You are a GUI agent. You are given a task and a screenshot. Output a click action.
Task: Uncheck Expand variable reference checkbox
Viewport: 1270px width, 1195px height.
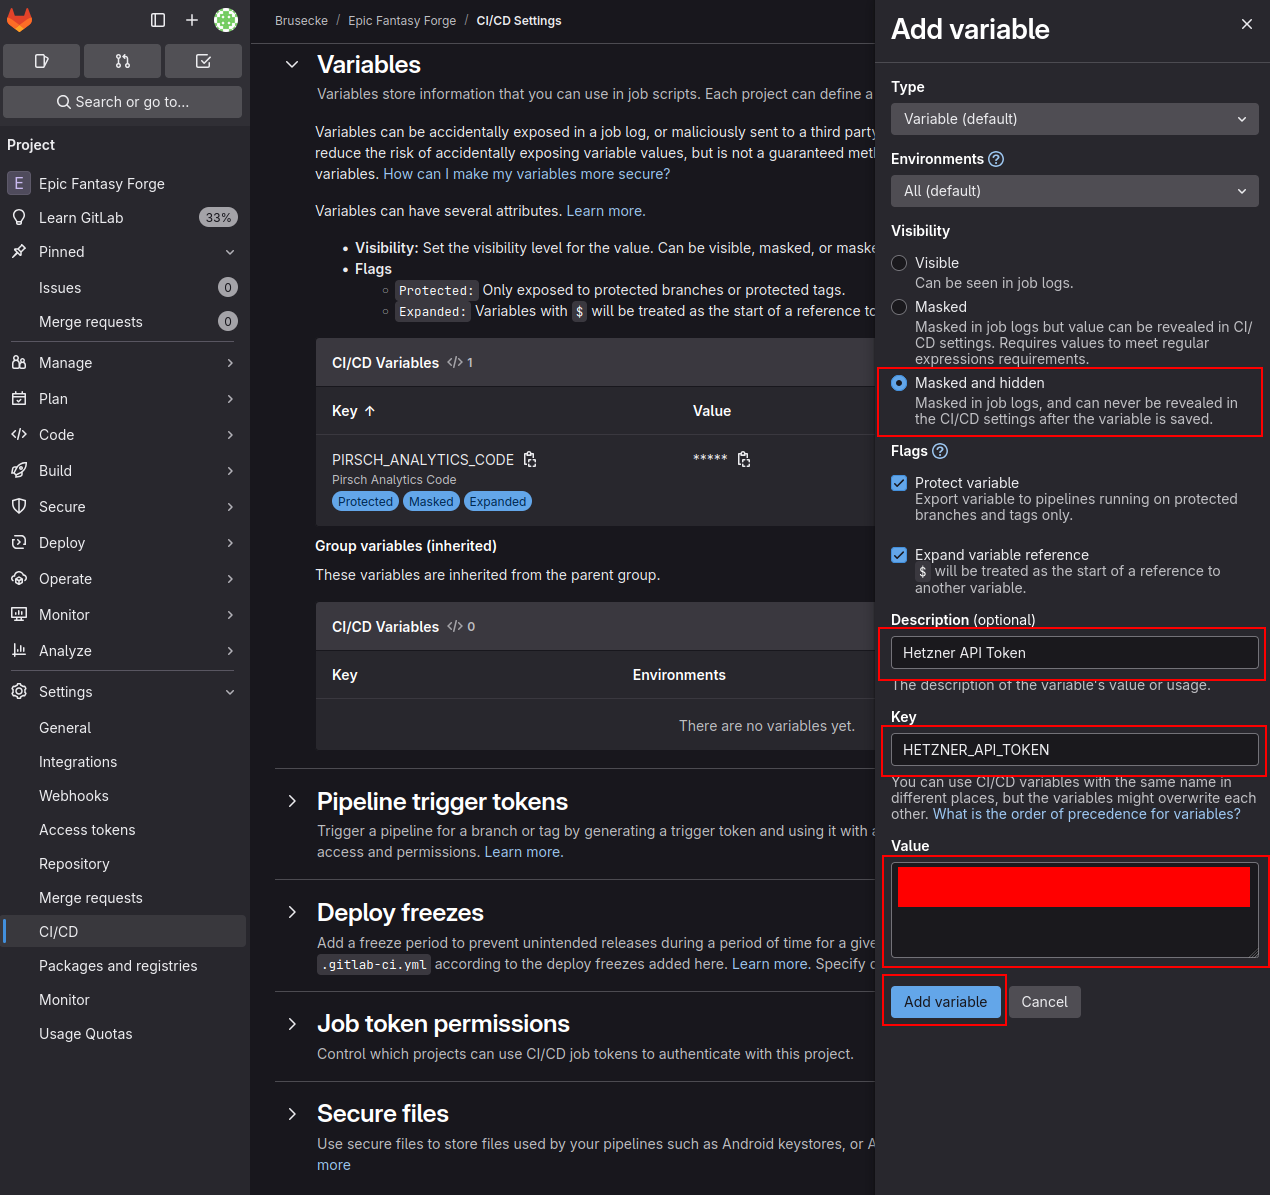(899, 555)
